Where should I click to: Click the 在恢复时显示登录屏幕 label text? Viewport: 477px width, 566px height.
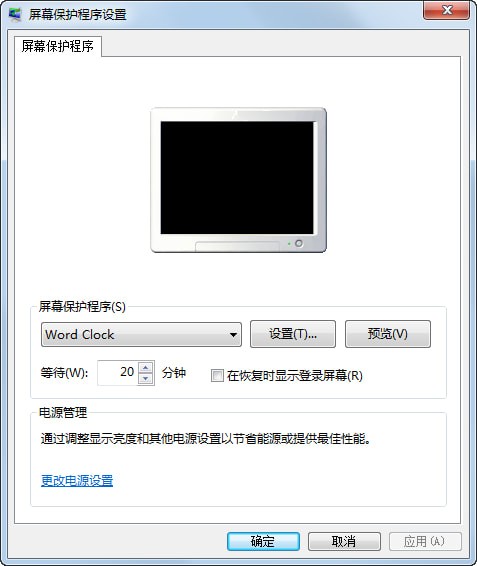point(295,376)
